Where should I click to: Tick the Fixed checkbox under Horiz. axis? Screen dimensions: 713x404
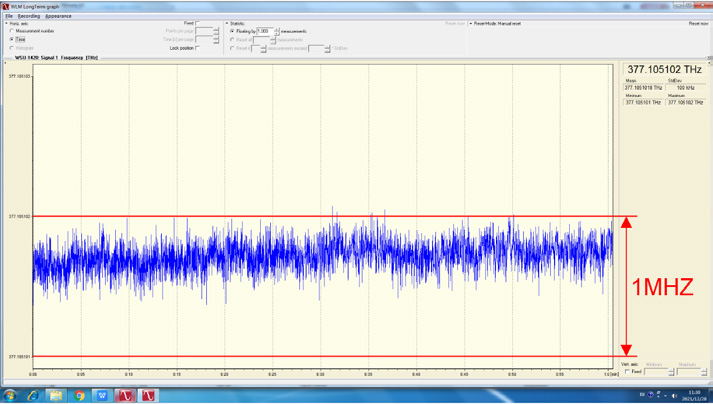(198, 23)
